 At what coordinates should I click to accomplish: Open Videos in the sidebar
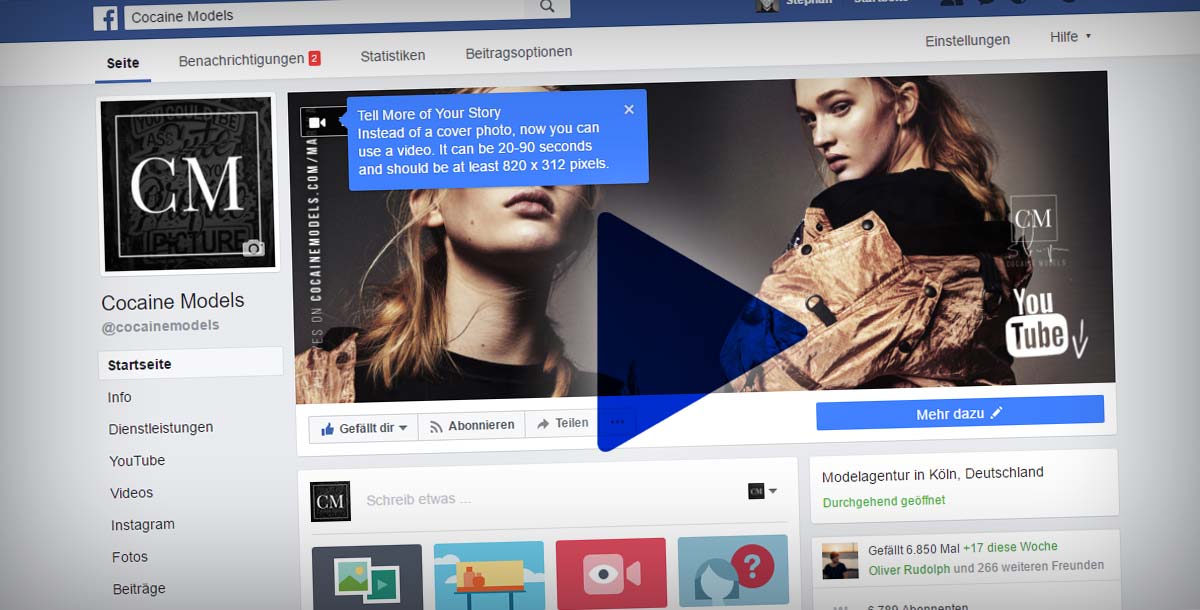pos(132,493)
